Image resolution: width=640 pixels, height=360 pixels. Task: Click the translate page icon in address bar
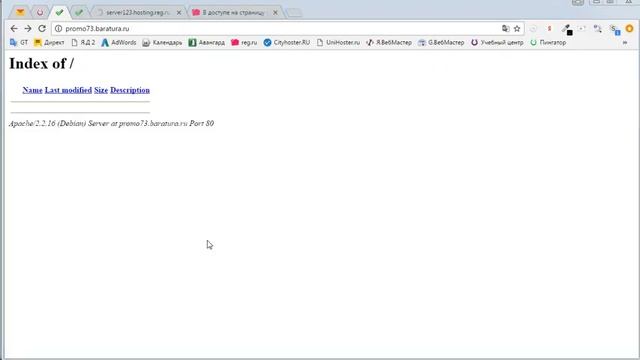click(x=506, y=29)
